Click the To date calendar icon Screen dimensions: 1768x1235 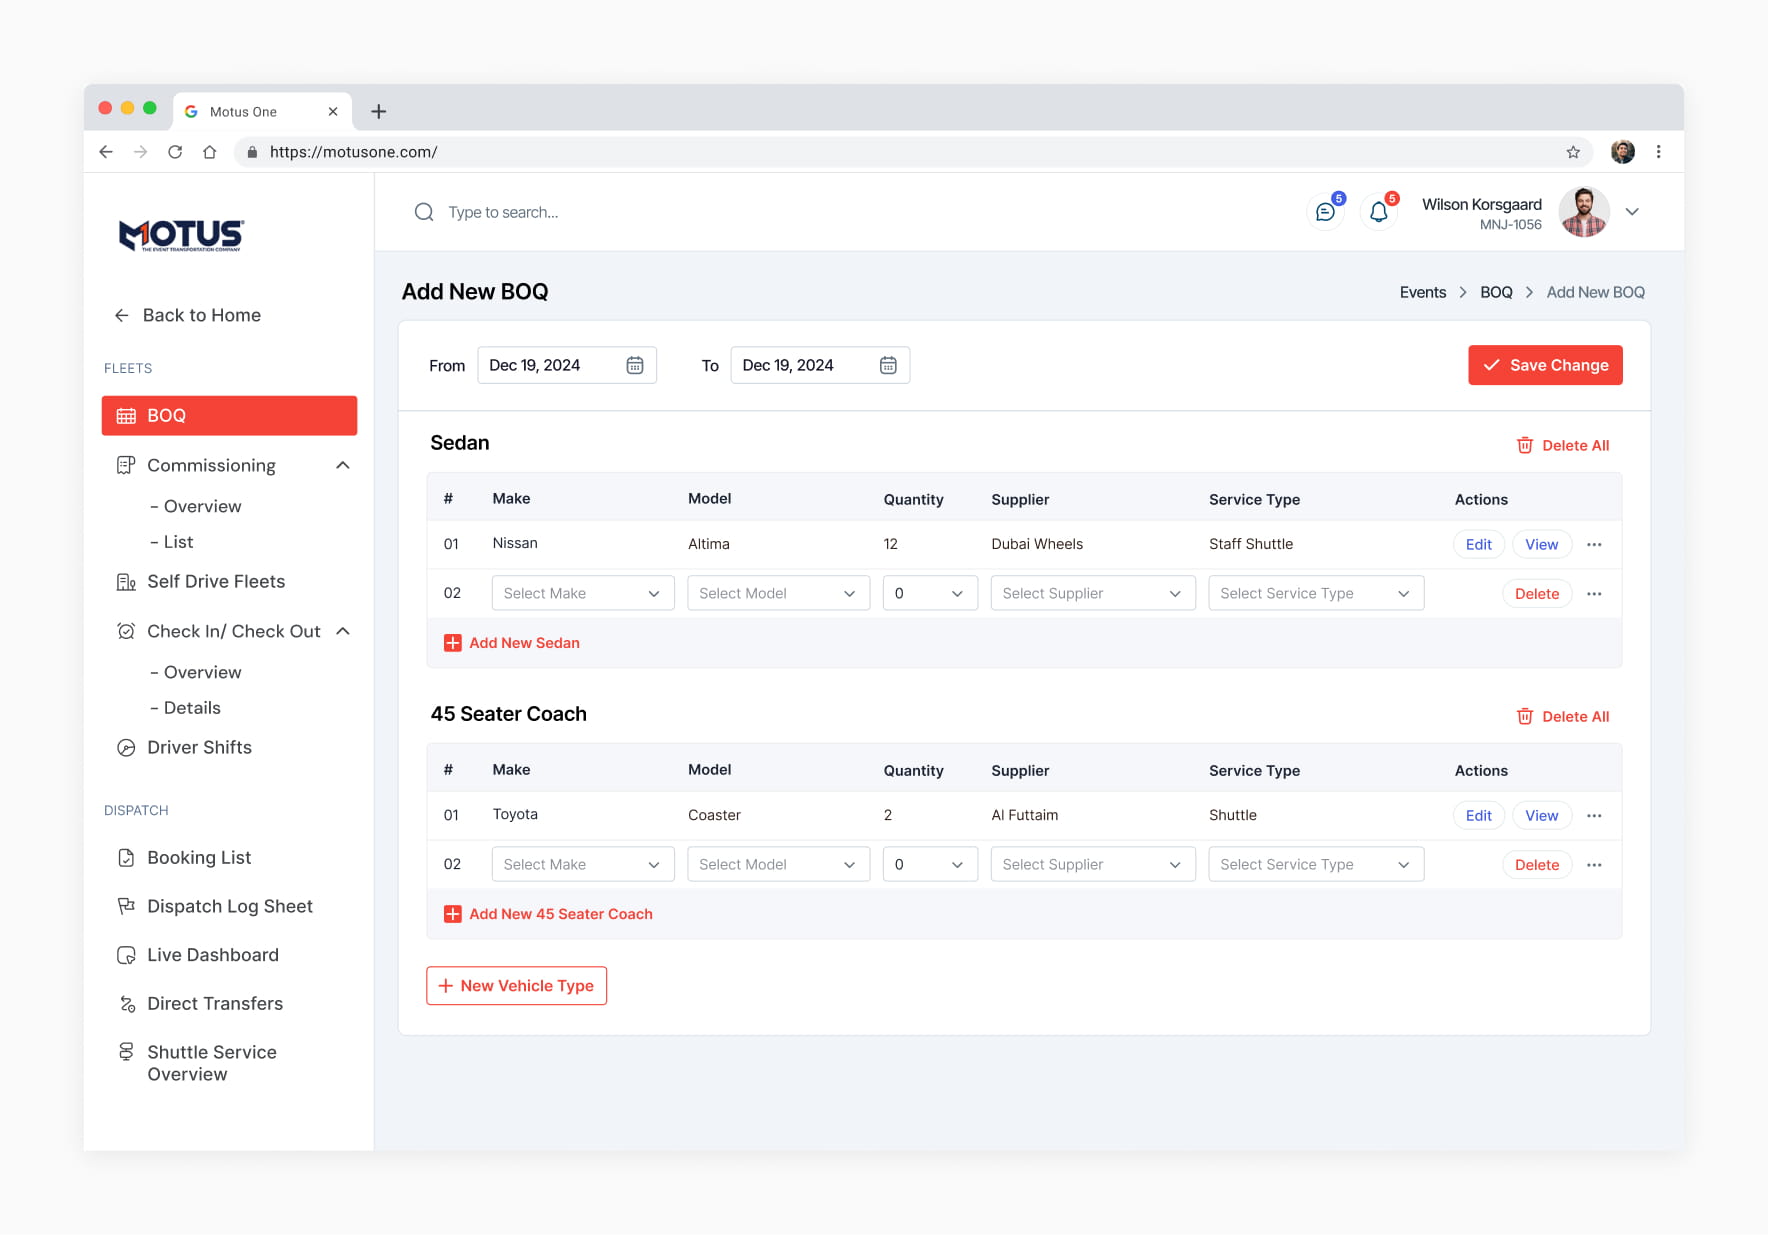(888, 365)
